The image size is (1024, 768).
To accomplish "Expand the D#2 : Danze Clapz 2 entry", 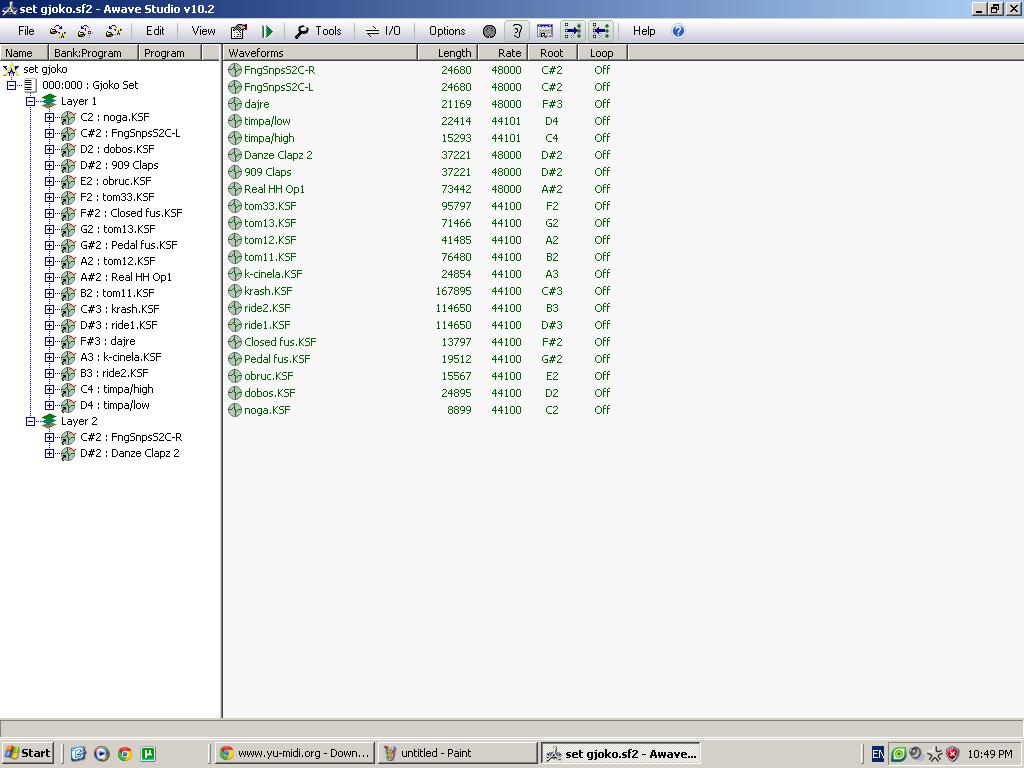I will pos(49,453).
